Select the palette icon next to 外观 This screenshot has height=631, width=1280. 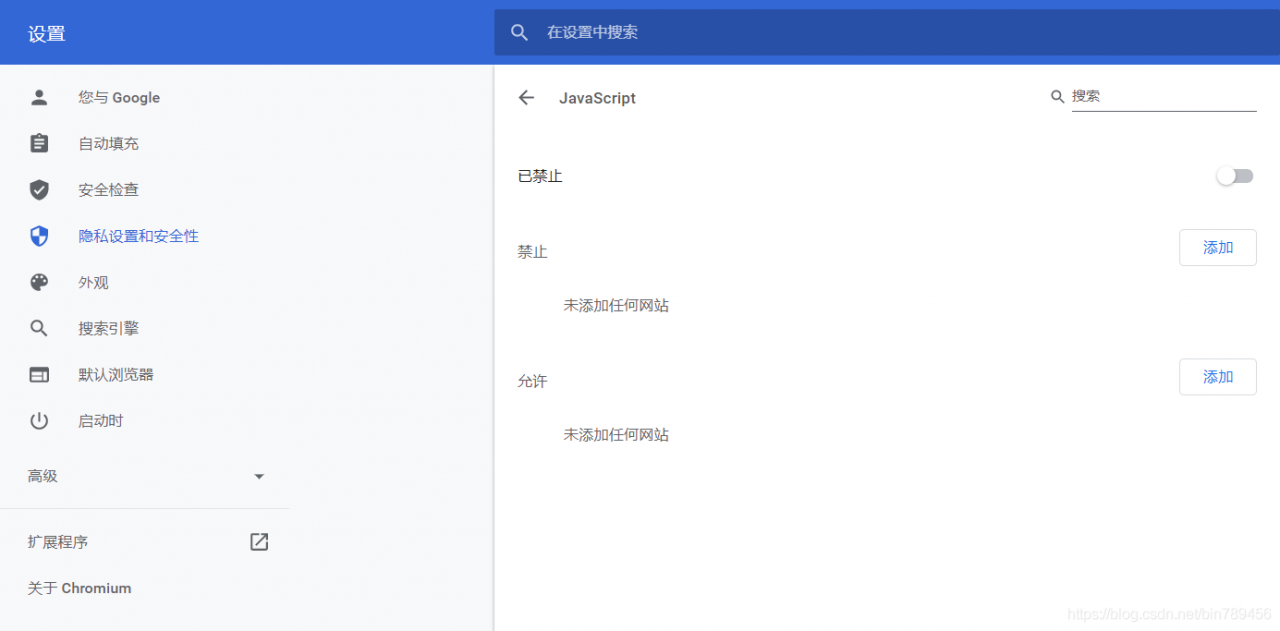39,282
